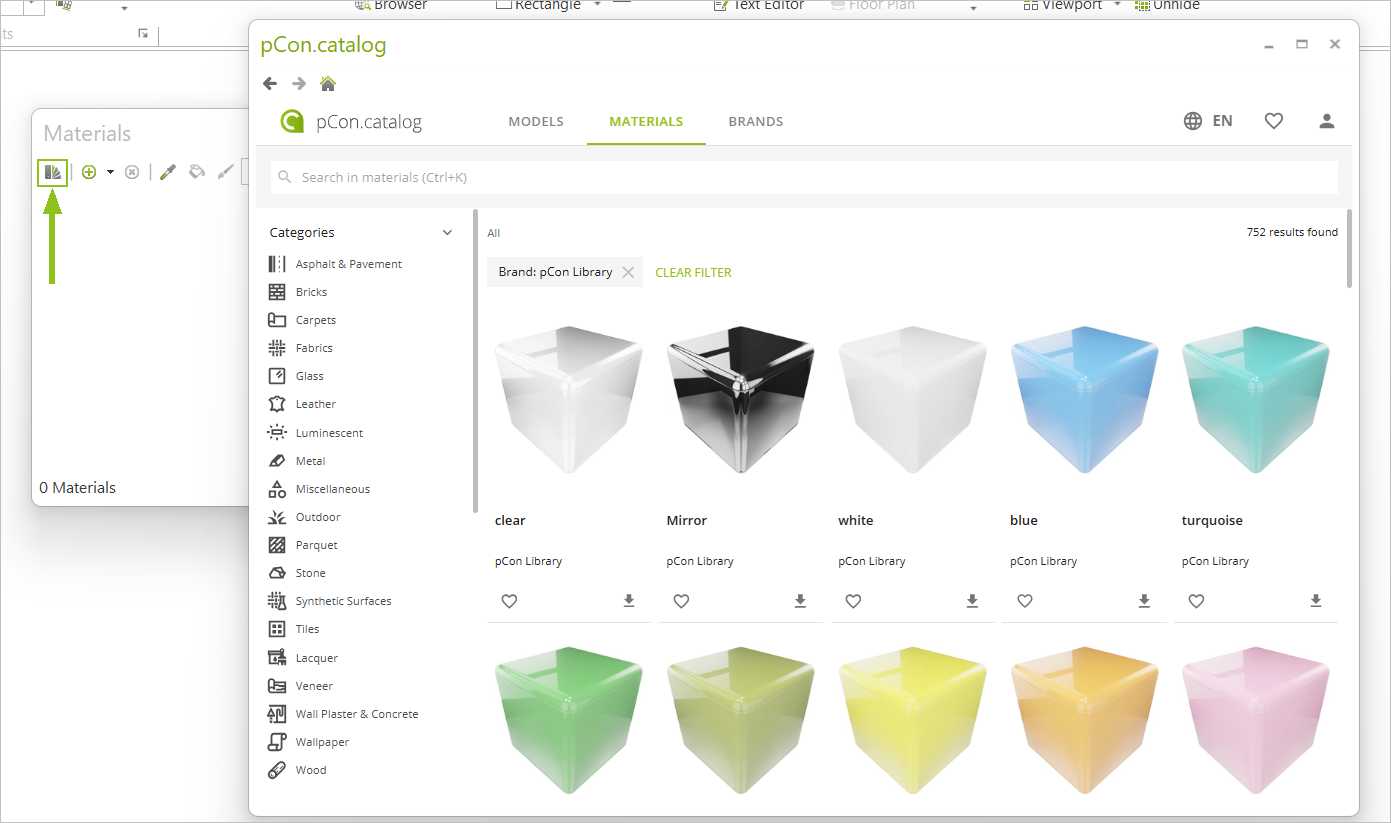Click the categories list scrollbar
1391x823 pixels.
coord(476,360)
